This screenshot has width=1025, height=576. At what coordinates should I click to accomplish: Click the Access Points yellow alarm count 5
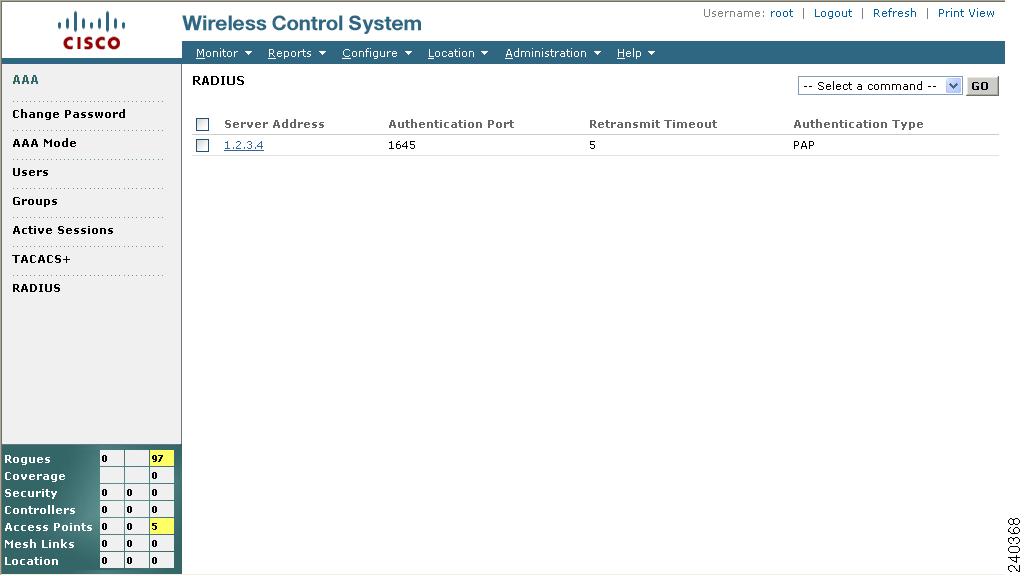click(x=161, y=526)
